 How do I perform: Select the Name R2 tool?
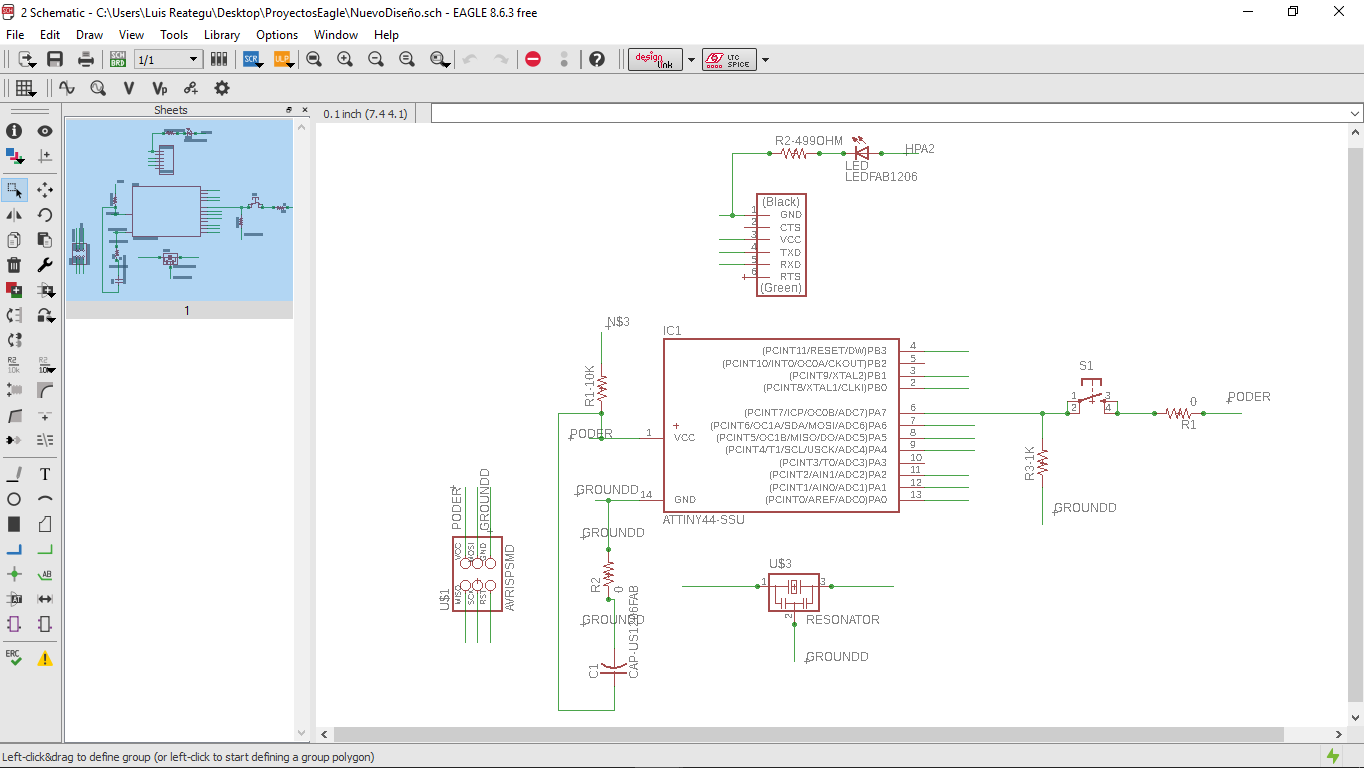(x=14, y=364)
